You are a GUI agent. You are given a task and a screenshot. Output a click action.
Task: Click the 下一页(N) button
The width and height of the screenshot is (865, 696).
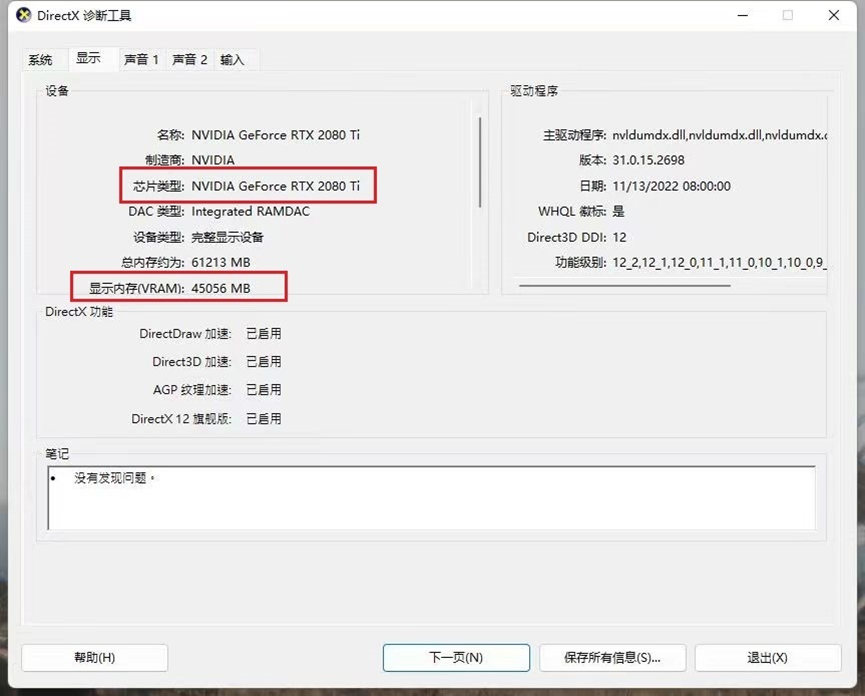coord(456,657)
